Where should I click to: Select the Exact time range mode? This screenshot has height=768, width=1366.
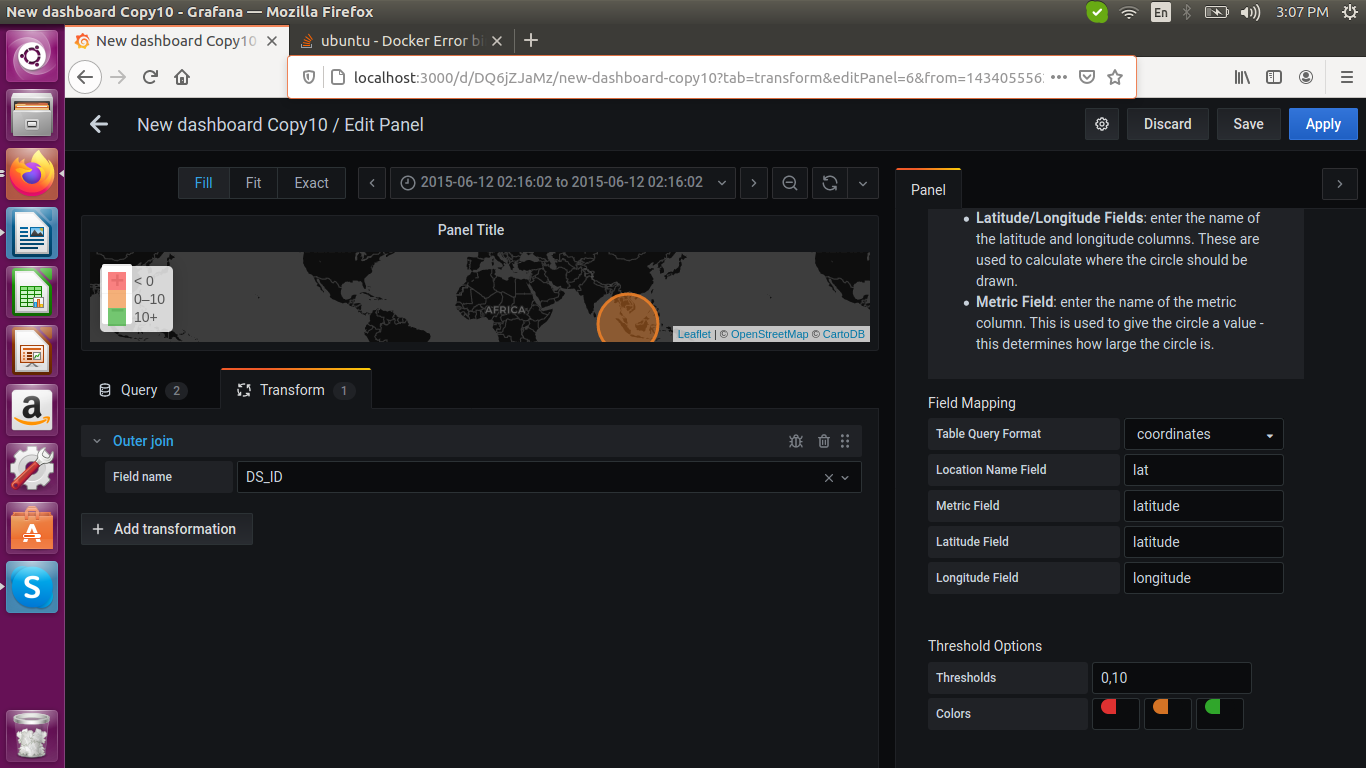click(310, 182)
